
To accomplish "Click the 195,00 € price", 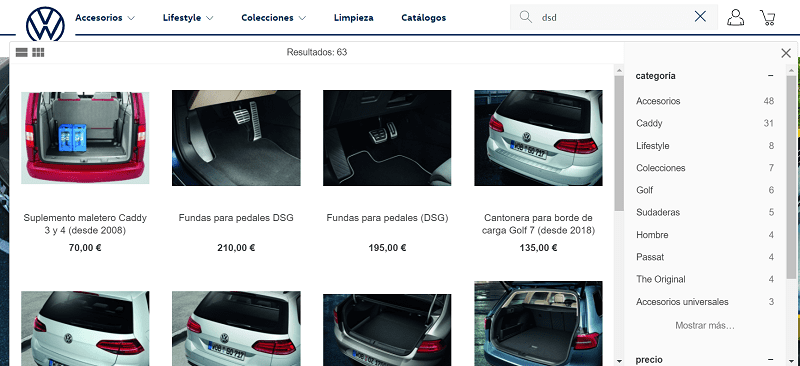I will click(x=387, y=248).
